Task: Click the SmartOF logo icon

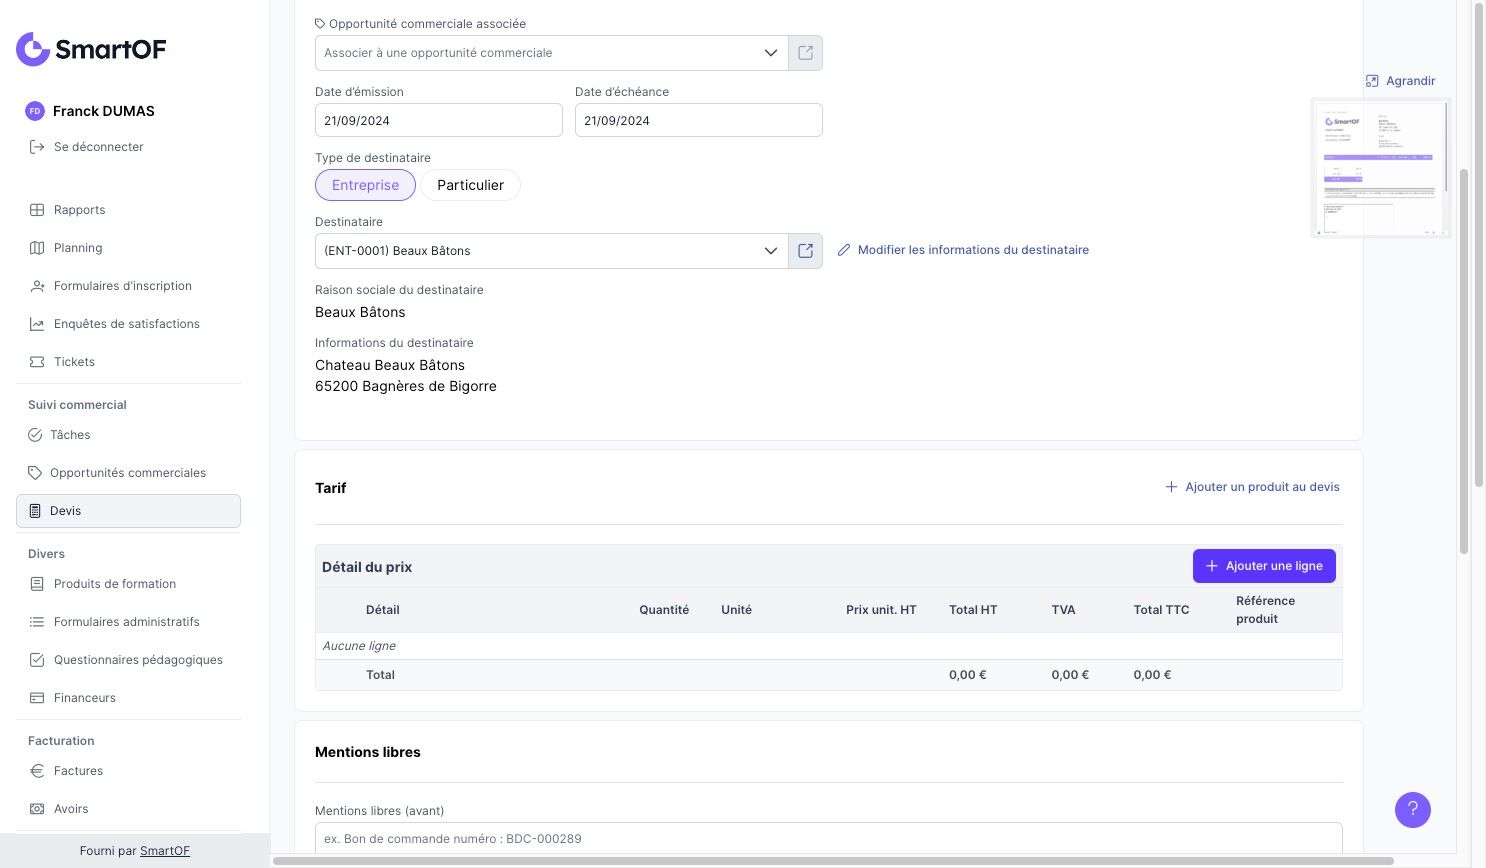Action: (x=33, y=49)
